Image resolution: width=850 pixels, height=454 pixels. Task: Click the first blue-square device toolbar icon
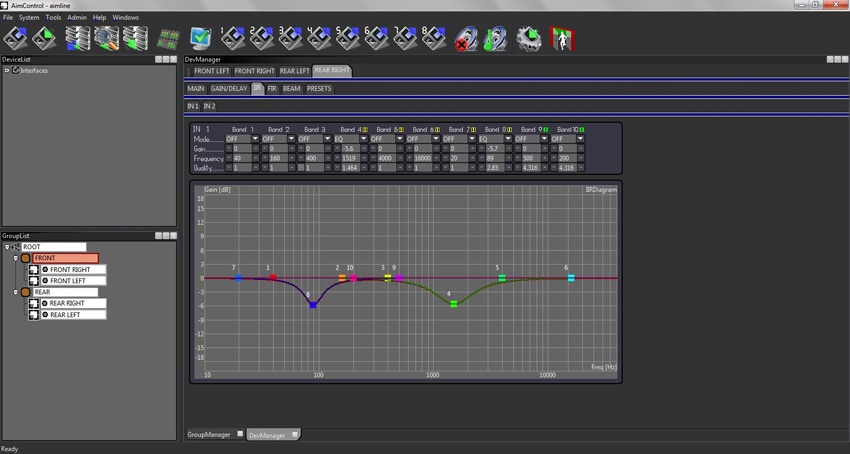click(x=16, y=39)
